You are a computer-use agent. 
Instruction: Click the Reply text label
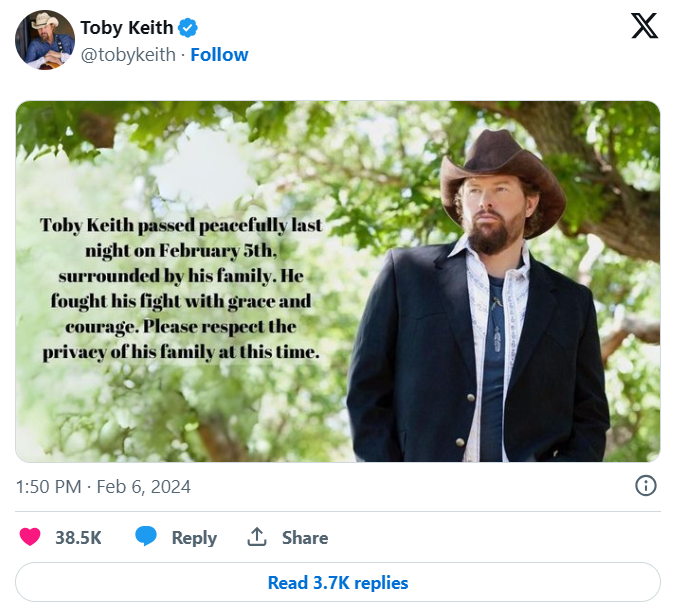pos(194,537)
